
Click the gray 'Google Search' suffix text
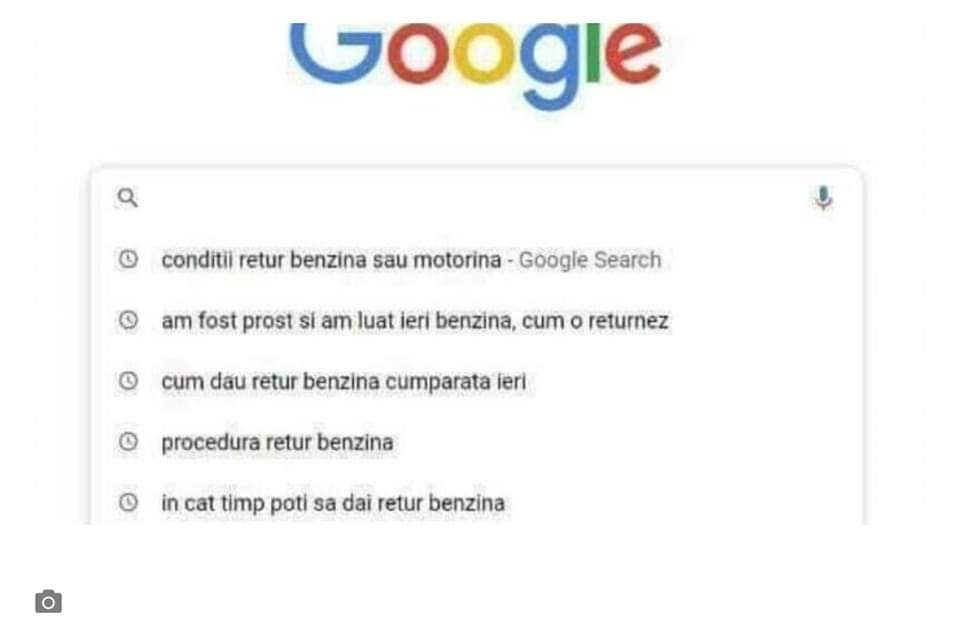[590, 260]
